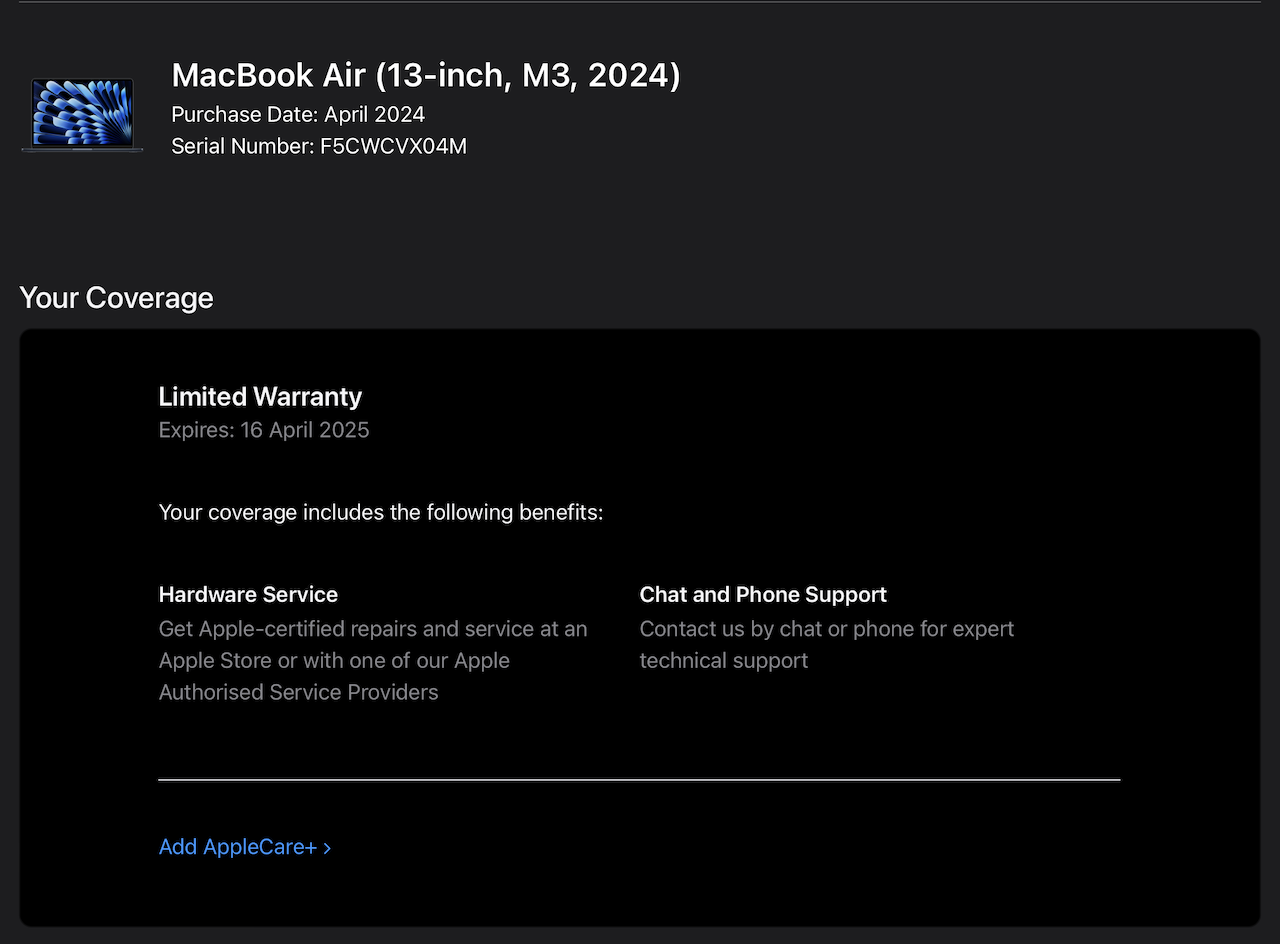Screen dimensions: 1280x944
Task: Click the expert technical support description text
Action: coord(827,644)
